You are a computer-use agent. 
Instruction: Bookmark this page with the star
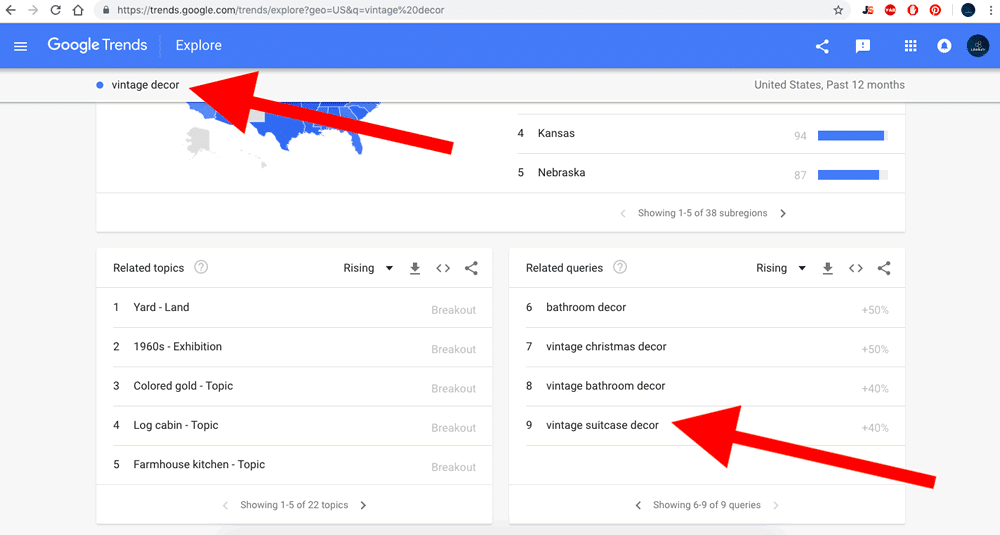pos(838,10)
